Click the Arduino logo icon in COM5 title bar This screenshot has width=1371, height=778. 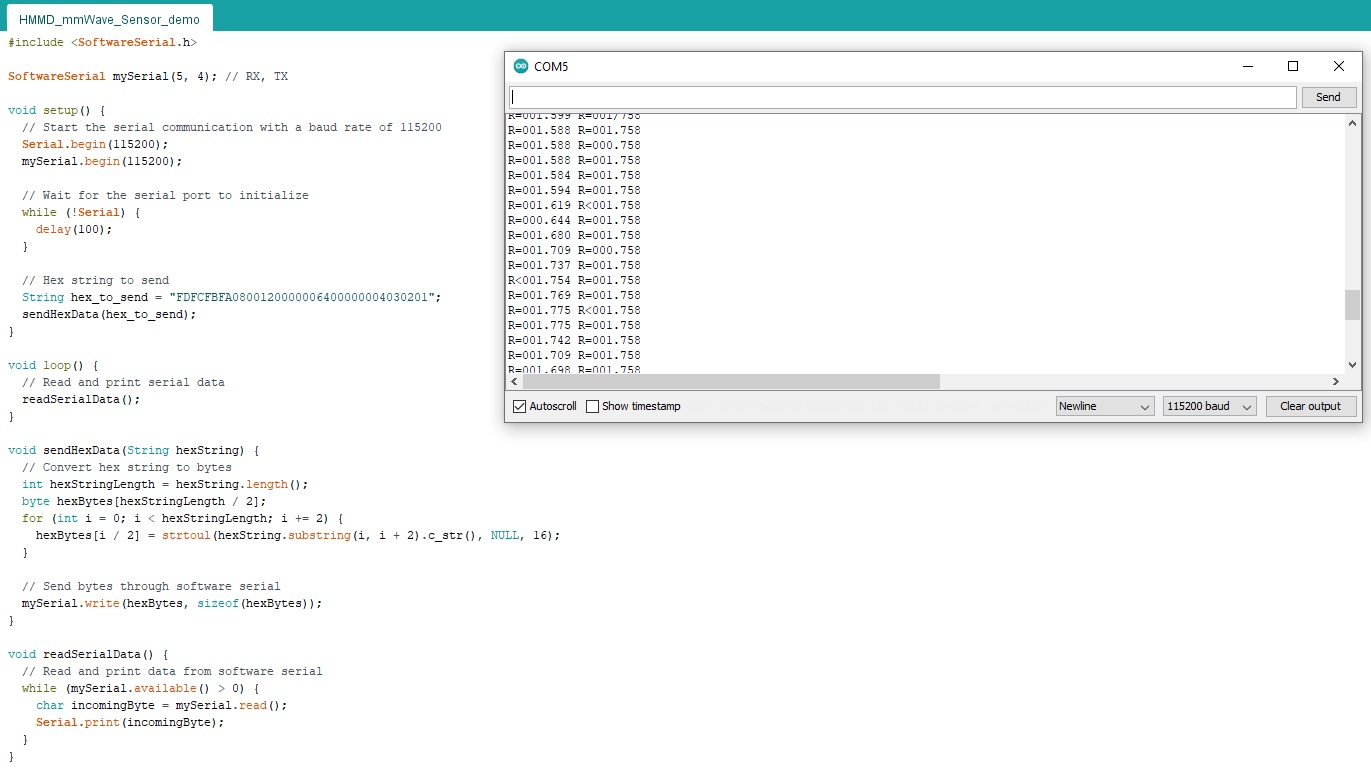[x=521, y=66]
